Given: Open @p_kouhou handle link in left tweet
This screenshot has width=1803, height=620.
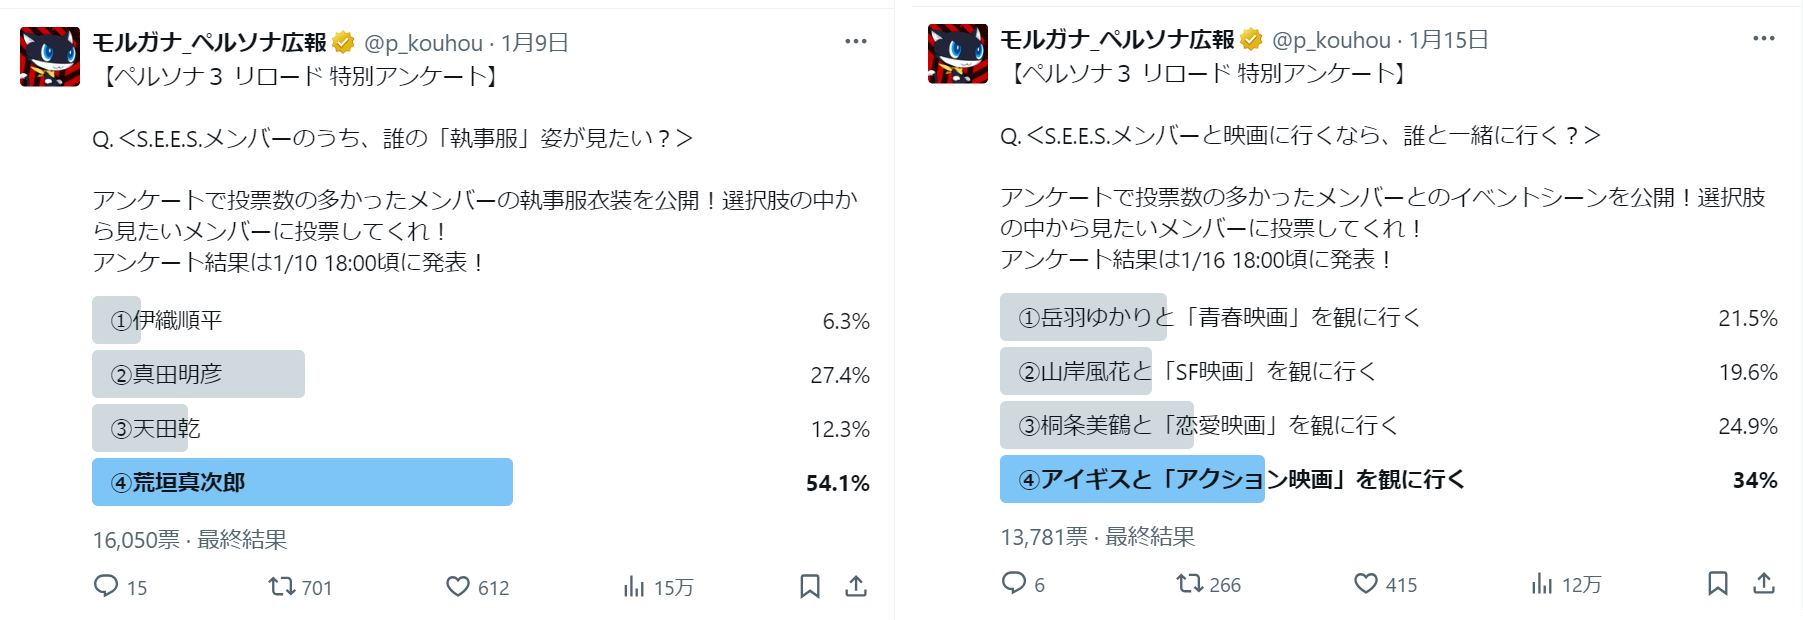Looking at the screenshot, I should point(423,43).
